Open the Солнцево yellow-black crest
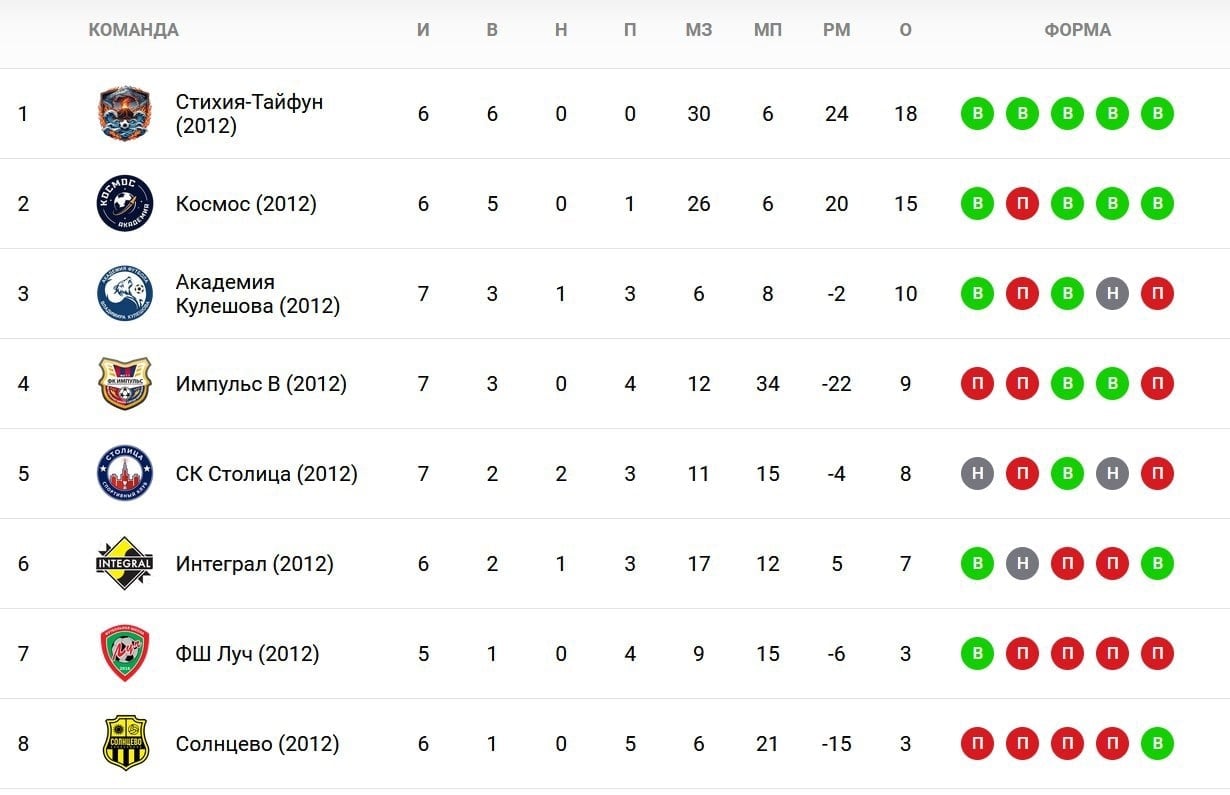Image resolution: width=1230 pixels, height=795 pixels. coord(125,743)
